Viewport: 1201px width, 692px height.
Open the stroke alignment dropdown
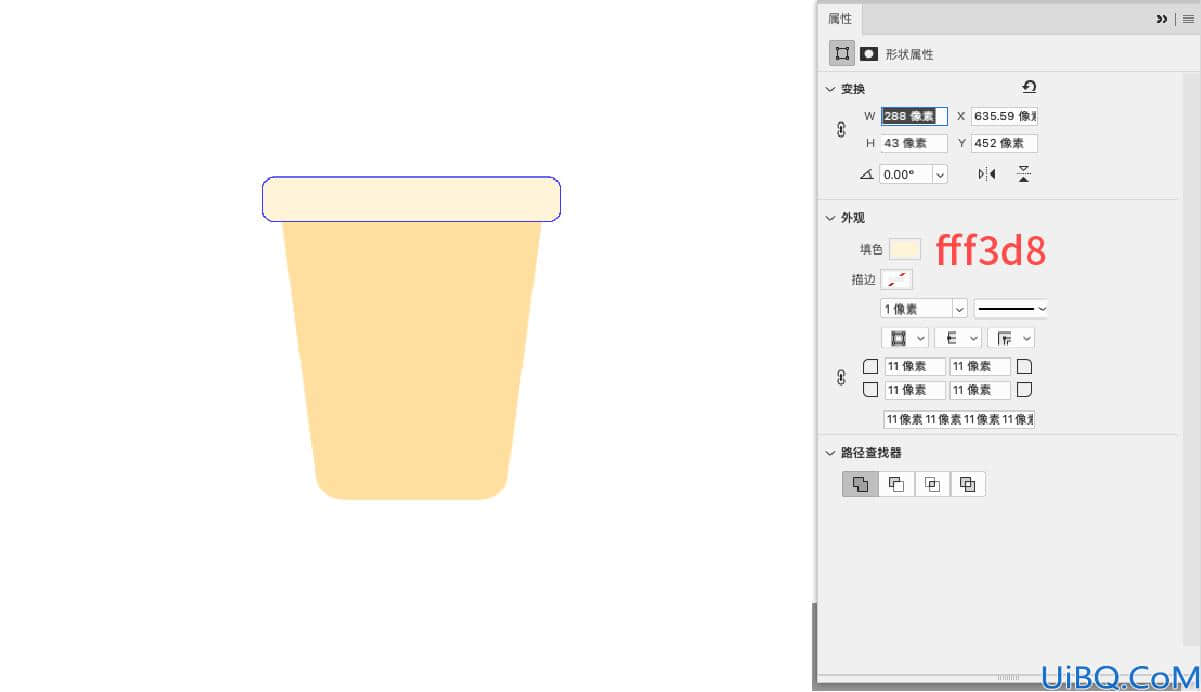(905, 338)
